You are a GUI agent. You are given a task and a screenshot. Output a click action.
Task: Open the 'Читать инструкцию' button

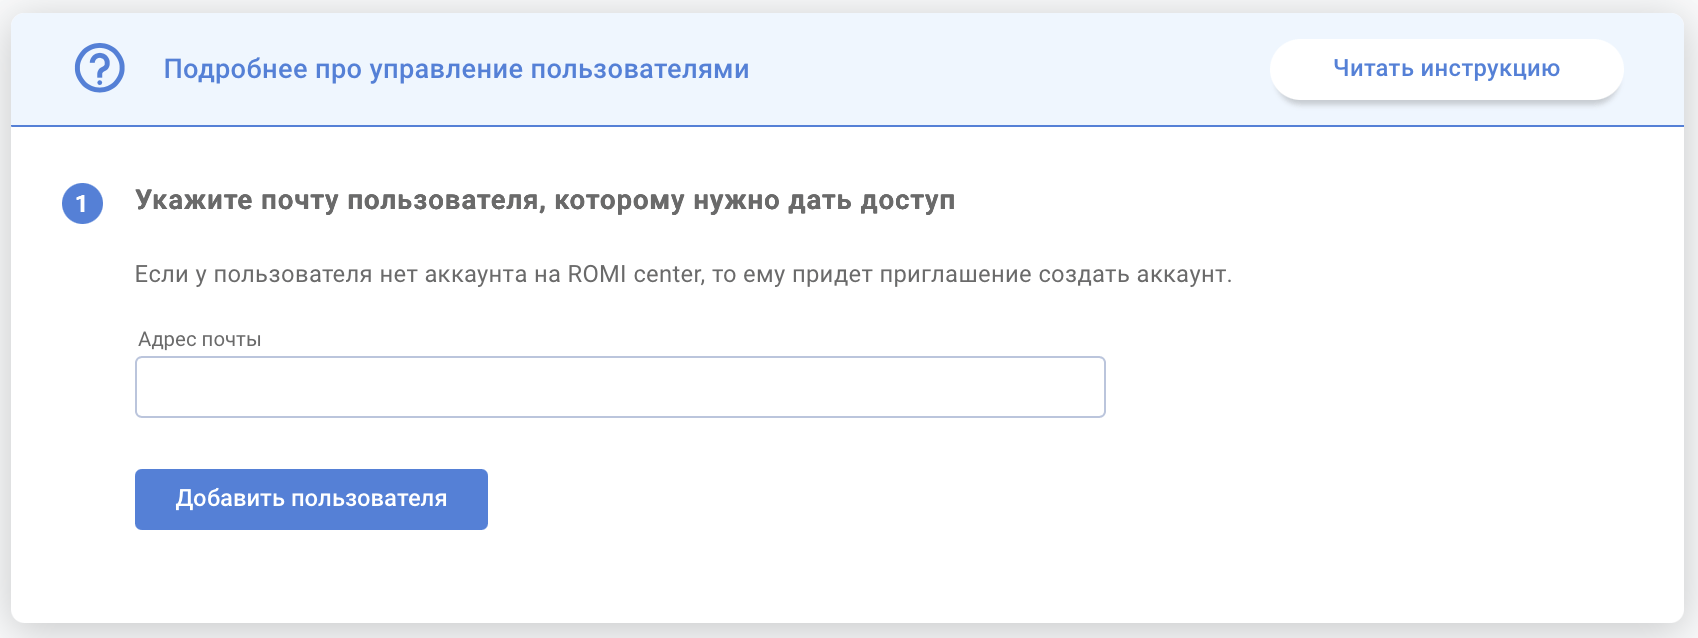[1446, 69]
